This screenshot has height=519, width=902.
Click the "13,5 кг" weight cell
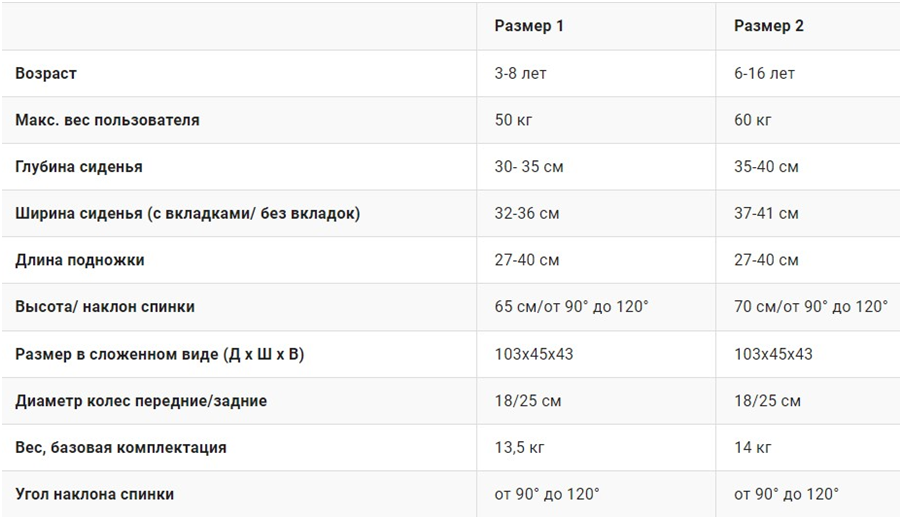521,447
